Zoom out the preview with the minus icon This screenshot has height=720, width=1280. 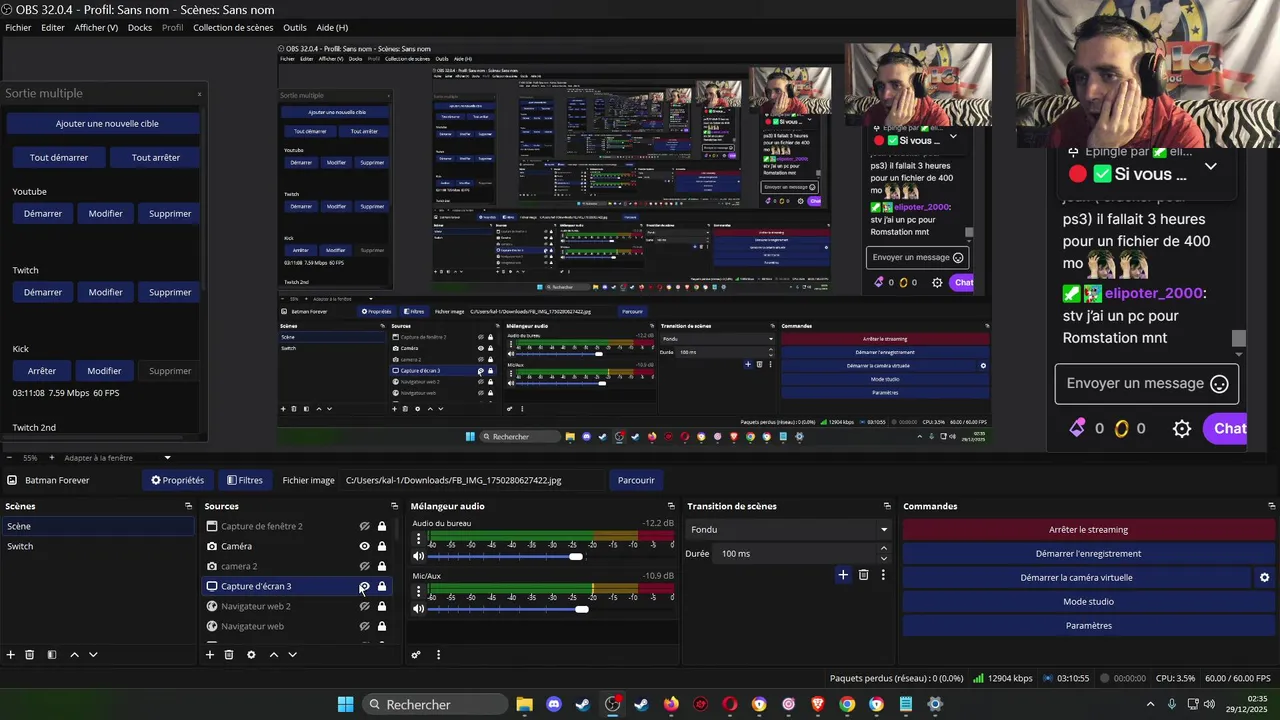tap(9, 458)
